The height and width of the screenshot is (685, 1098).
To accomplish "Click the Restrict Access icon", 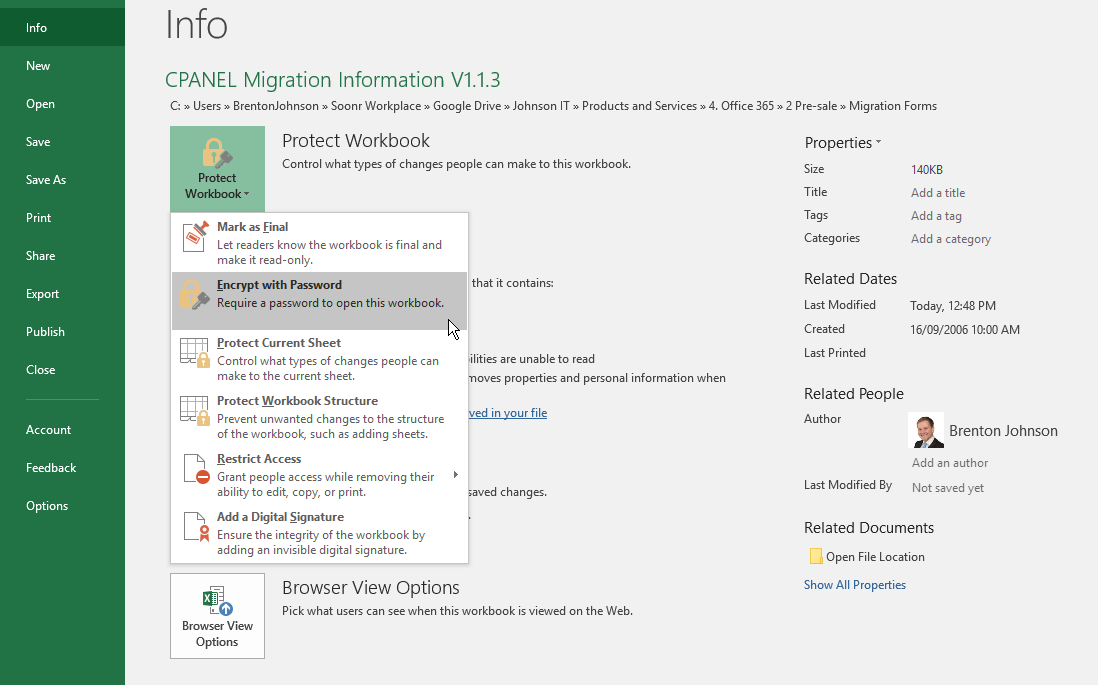I will [x=195, y=469].
